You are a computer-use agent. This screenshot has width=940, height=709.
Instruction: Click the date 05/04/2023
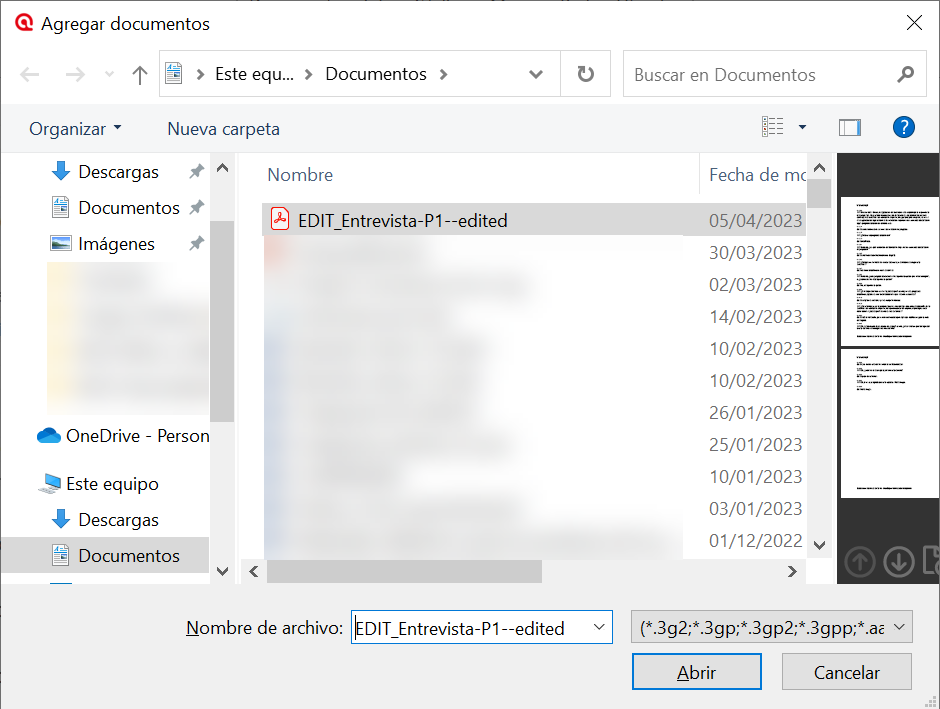755,221
